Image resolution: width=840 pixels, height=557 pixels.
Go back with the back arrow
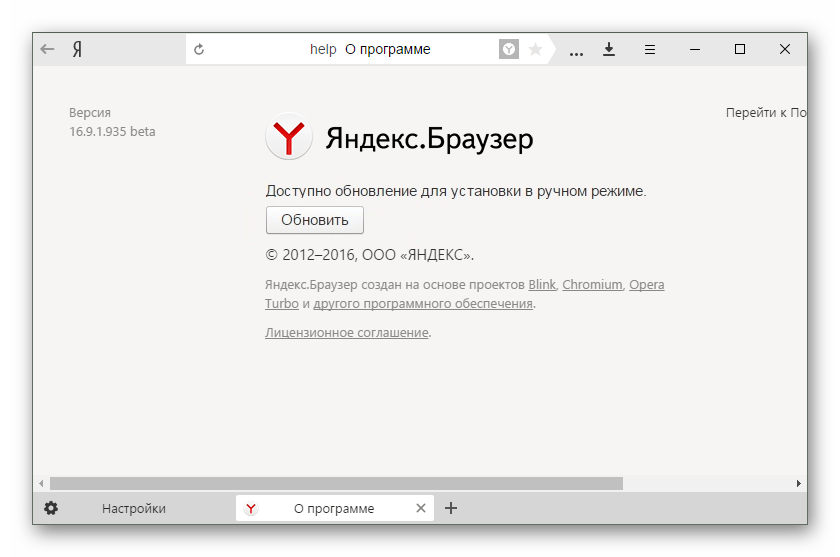[47, 49]
